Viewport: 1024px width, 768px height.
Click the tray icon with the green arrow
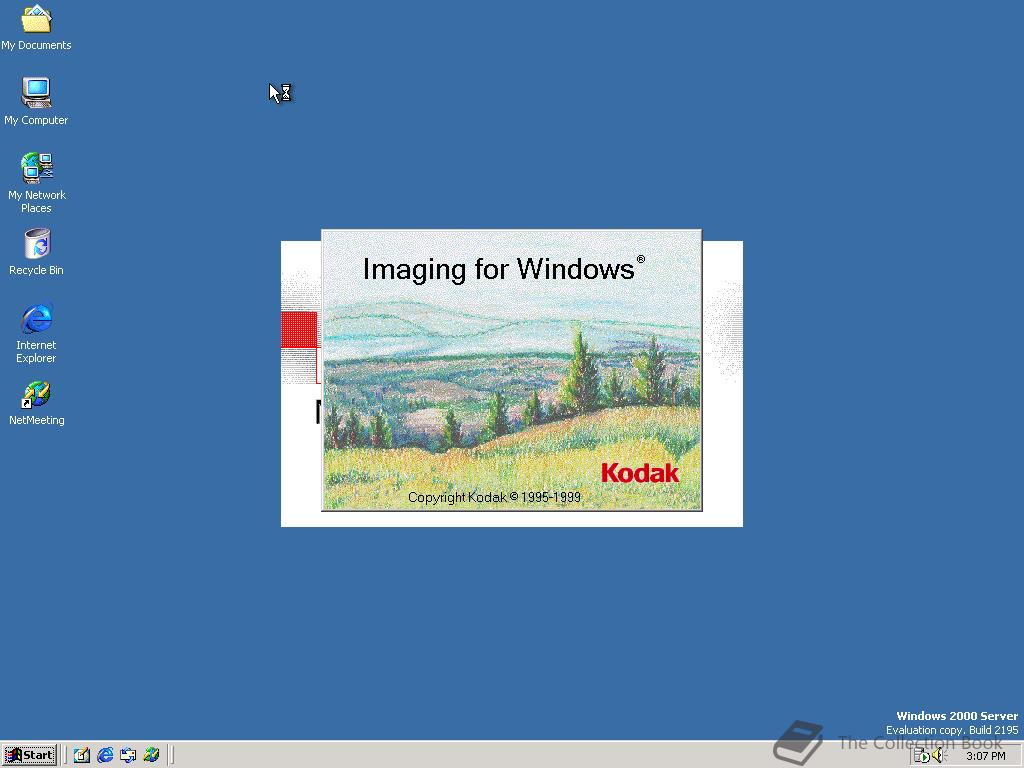tap(921, 756)
